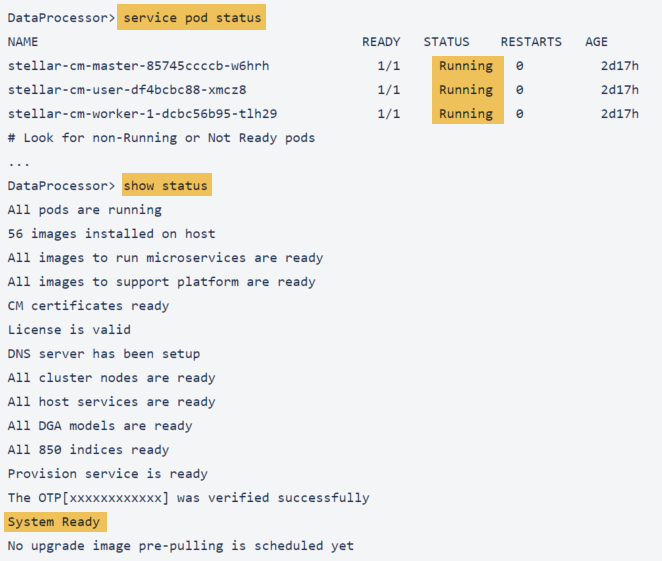Image resolution: width=662 pixels, height=561 pixels.
Task: Select the stellar-cm-user pod name
Action: tap(126, 90)
